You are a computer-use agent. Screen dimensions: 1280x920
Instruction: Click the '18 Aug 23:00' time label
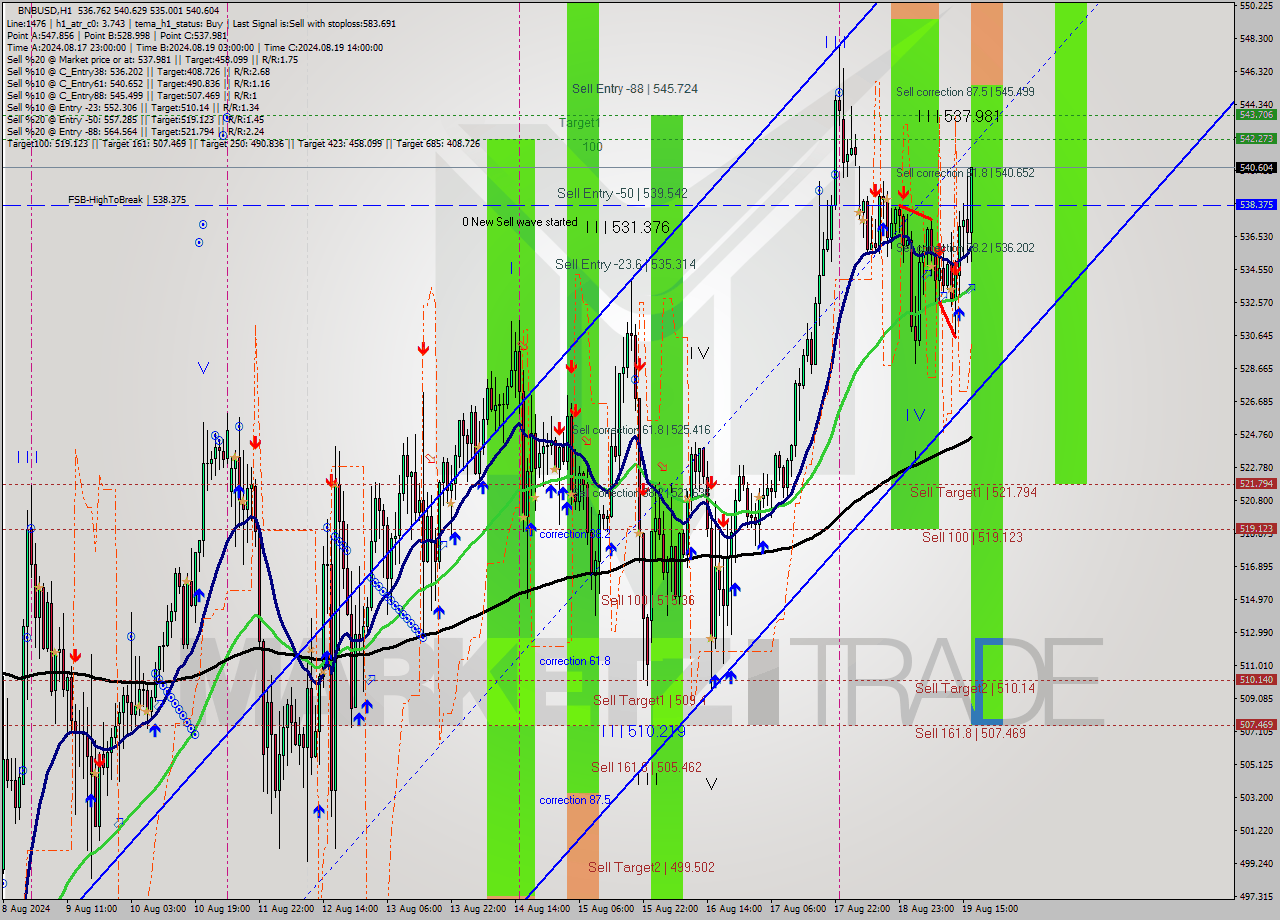pos(924,909)
